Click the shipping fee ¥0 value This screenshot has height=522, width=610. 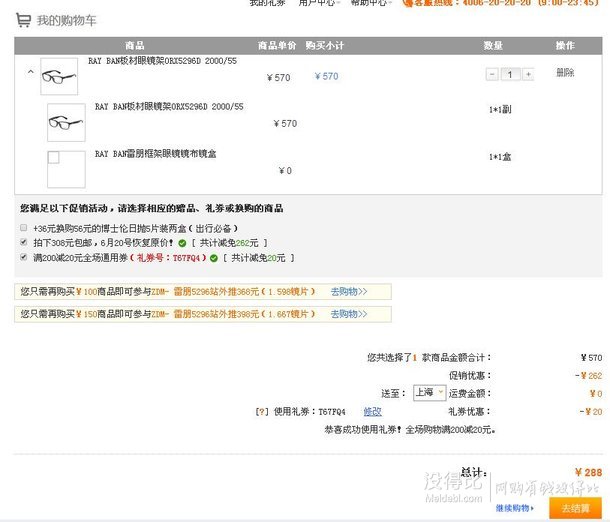[x=596, y=394]
